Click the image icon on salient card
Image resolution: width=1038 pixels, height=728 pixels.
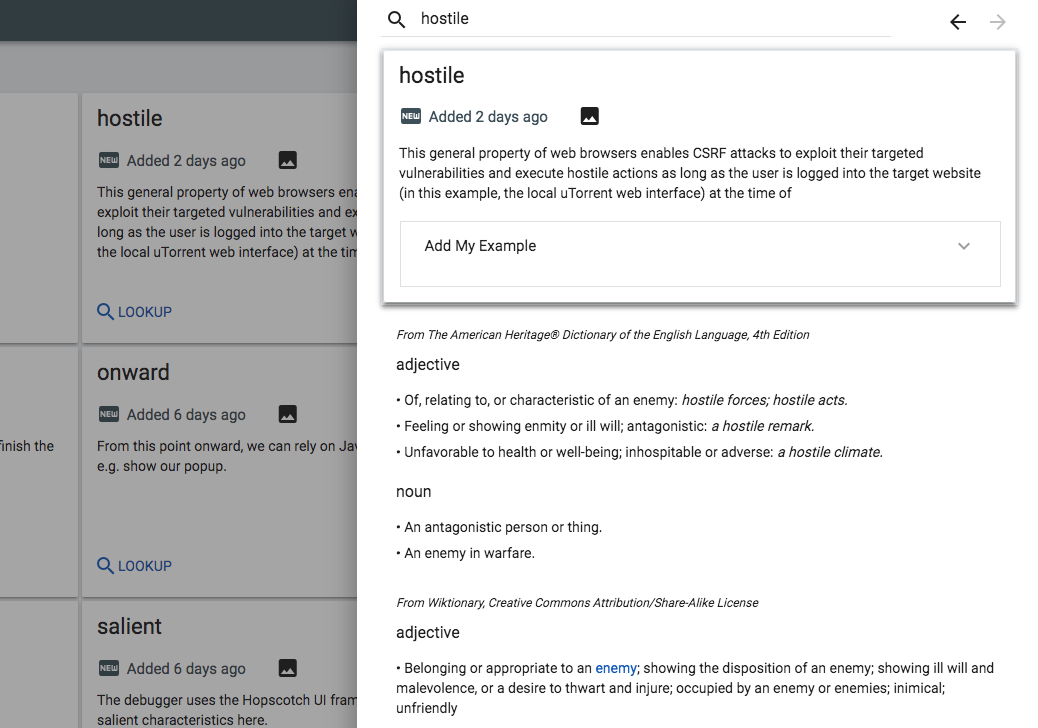pyautogui.click(x=287, y=668)
